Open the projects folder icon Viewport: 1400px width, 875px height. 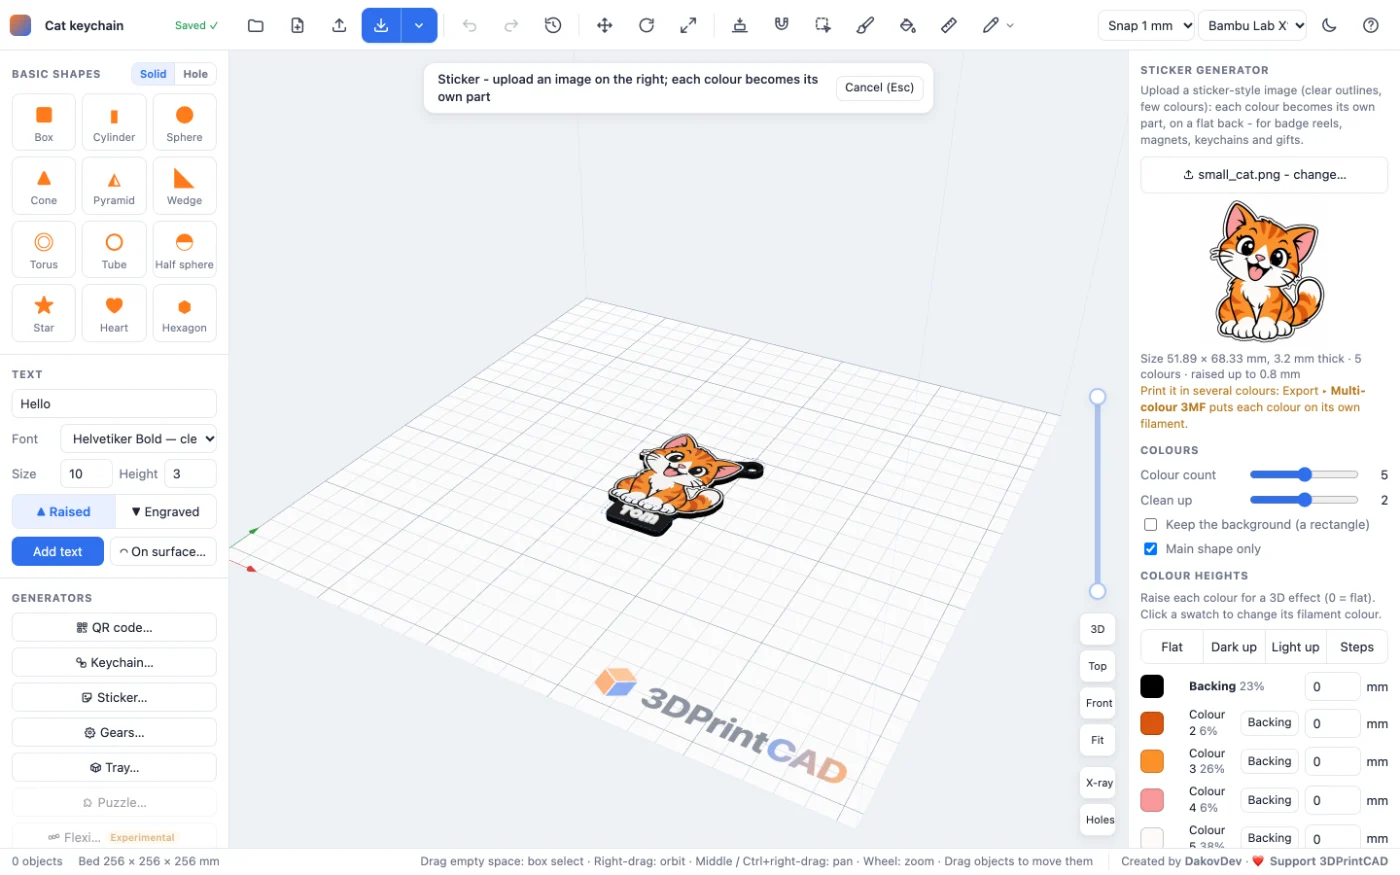(x=256, y=25)
